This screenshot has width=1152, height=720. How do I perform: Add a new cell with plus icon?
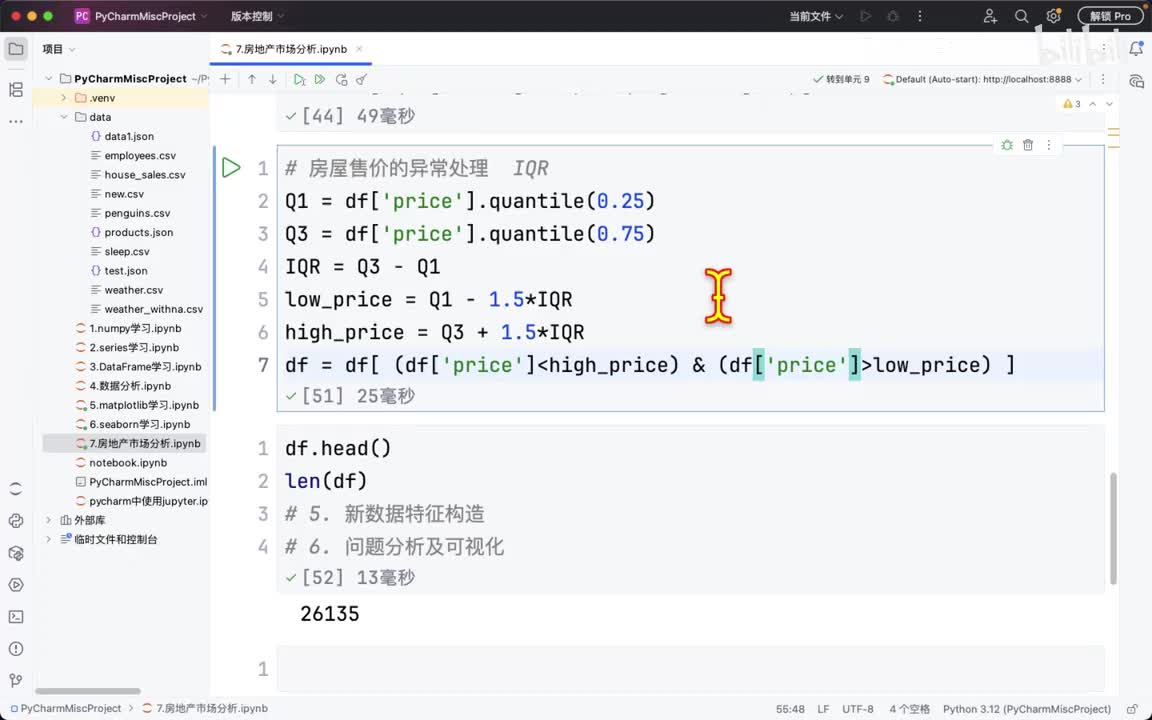pyautogui.click(x=226, y=79)
